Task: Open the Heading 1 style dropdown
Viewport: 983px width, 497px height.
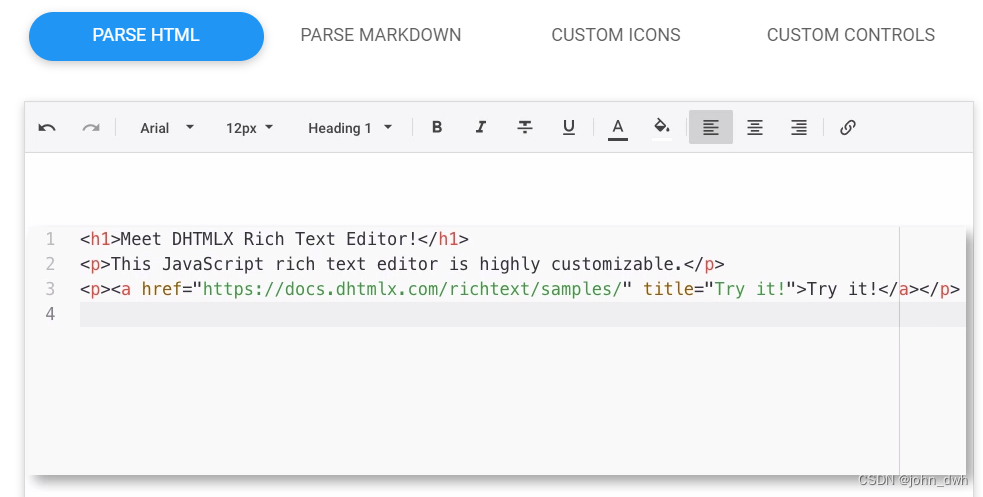Action: [x=350, y=128]
